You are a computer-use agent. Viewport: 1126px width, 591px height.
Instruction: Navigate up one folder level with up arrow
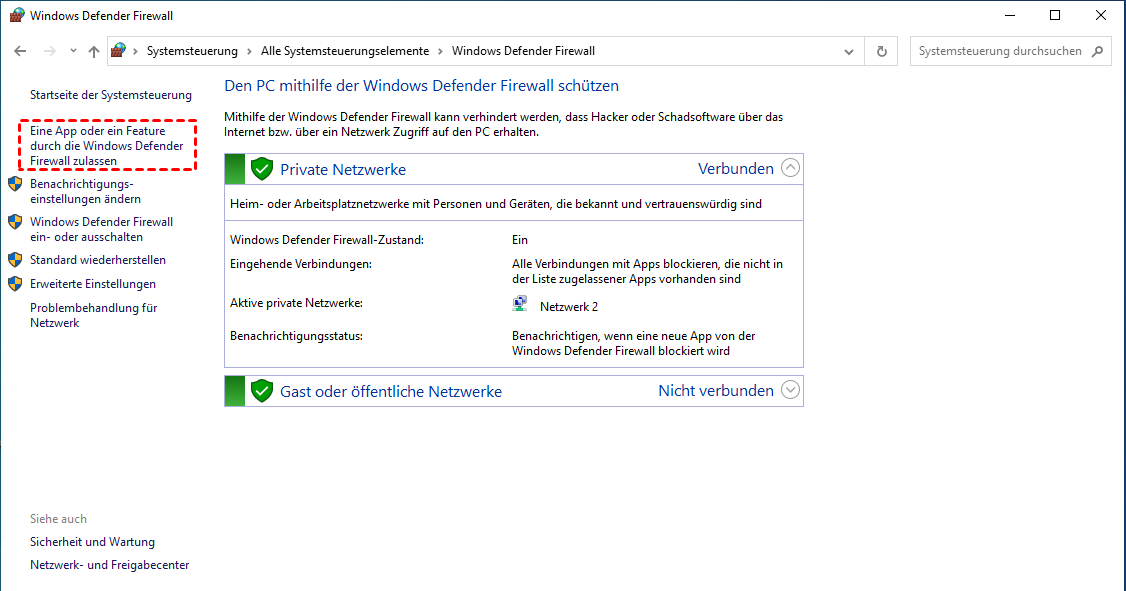[94, 51]
